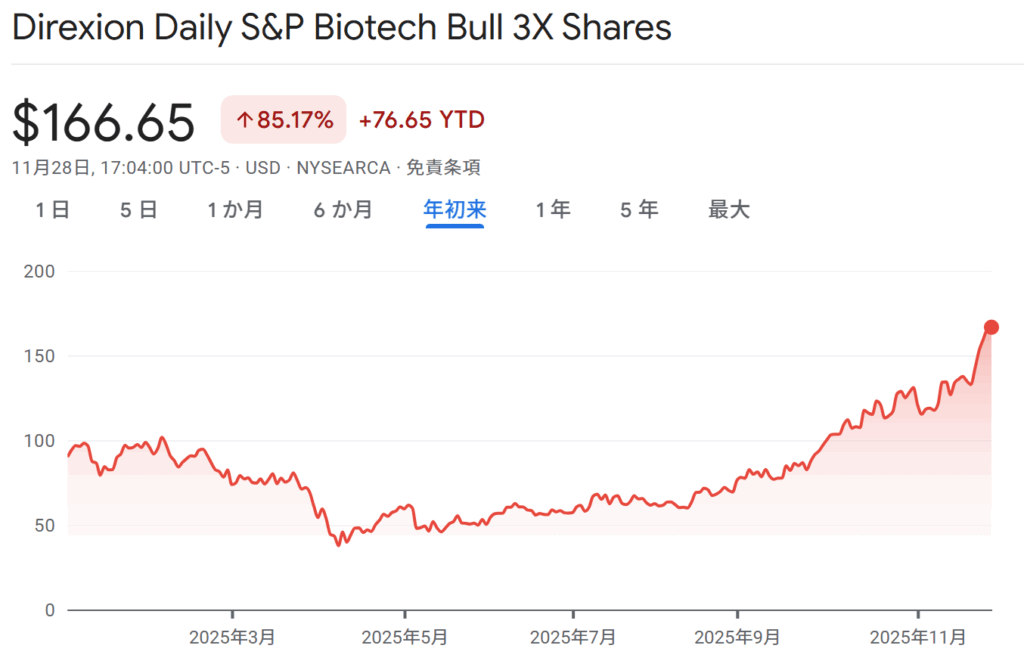Click the 85.17% up-arrow change badge
The height and width of the screenshot is (667, 1024).
[284, 121]
